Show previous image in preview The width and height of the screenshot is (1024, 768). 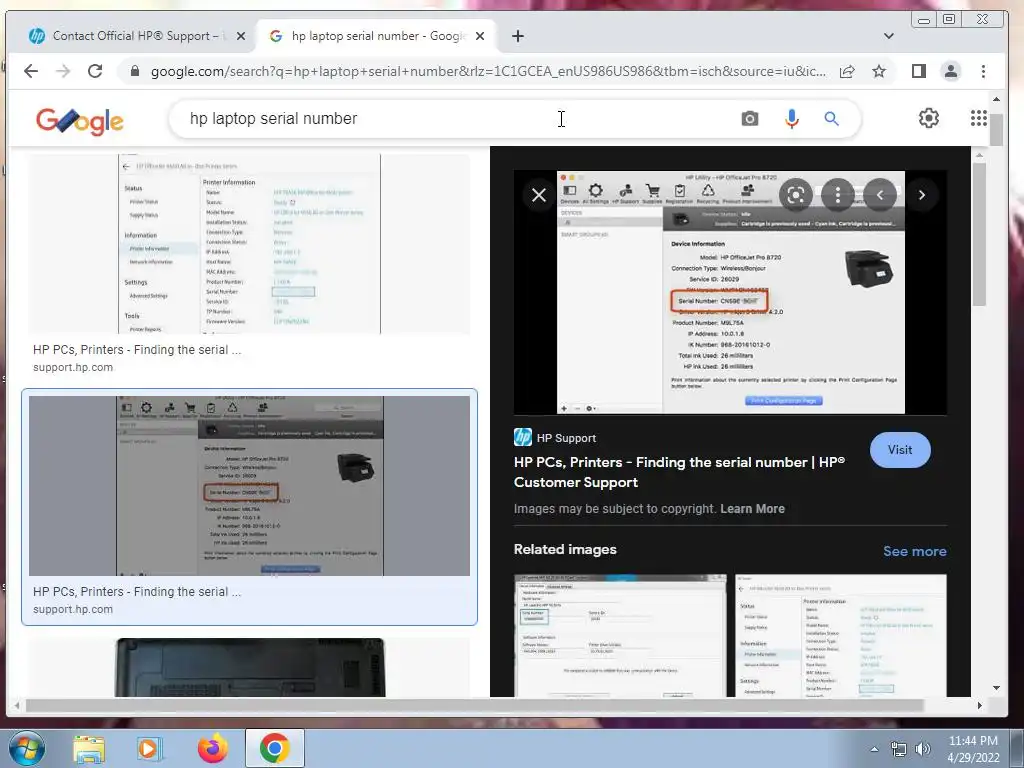(880, 195)
